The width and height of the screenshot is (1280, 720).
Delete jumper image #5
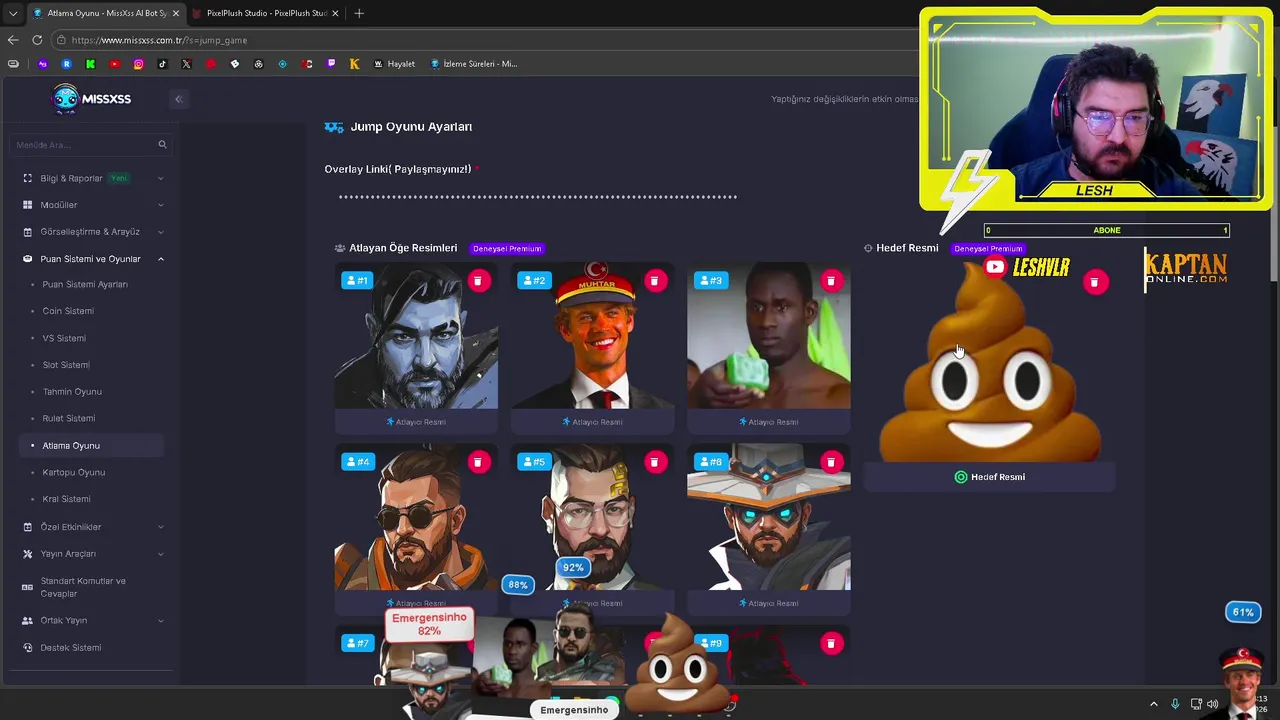point(654,462)
